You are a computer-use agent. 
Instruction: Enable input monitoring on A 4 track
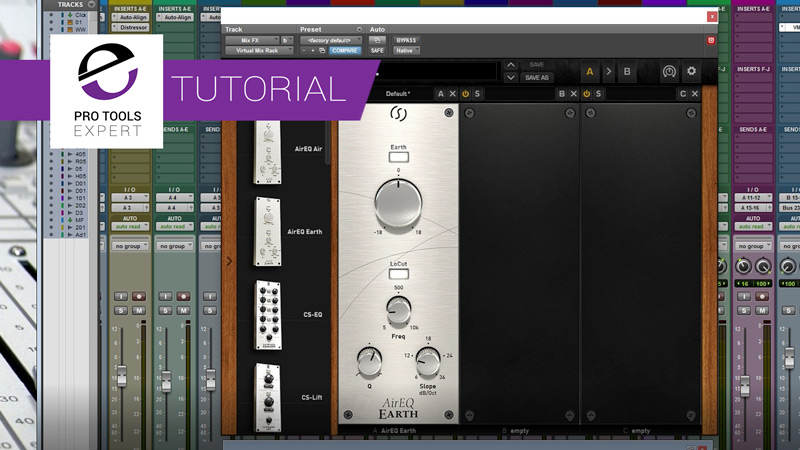(165, 296)
